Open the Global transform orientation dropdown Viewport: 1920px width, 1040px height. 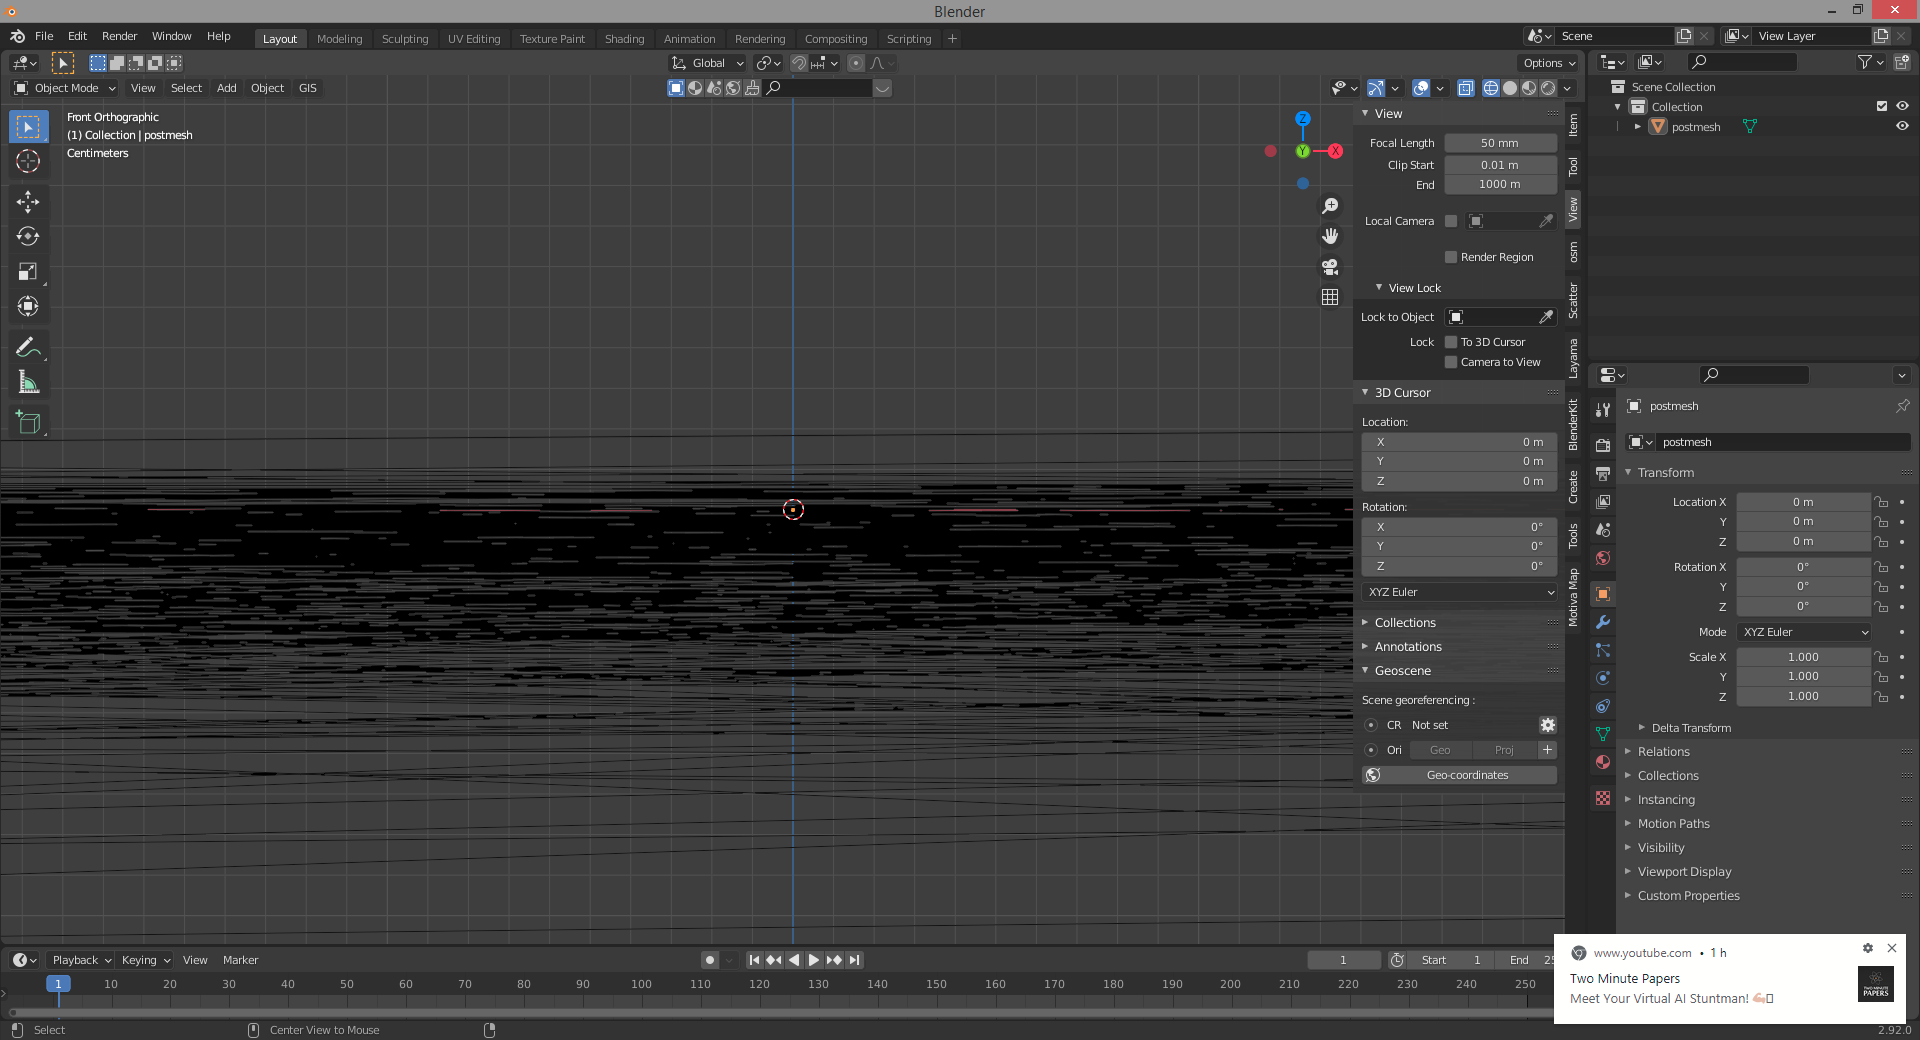(707, 63)
